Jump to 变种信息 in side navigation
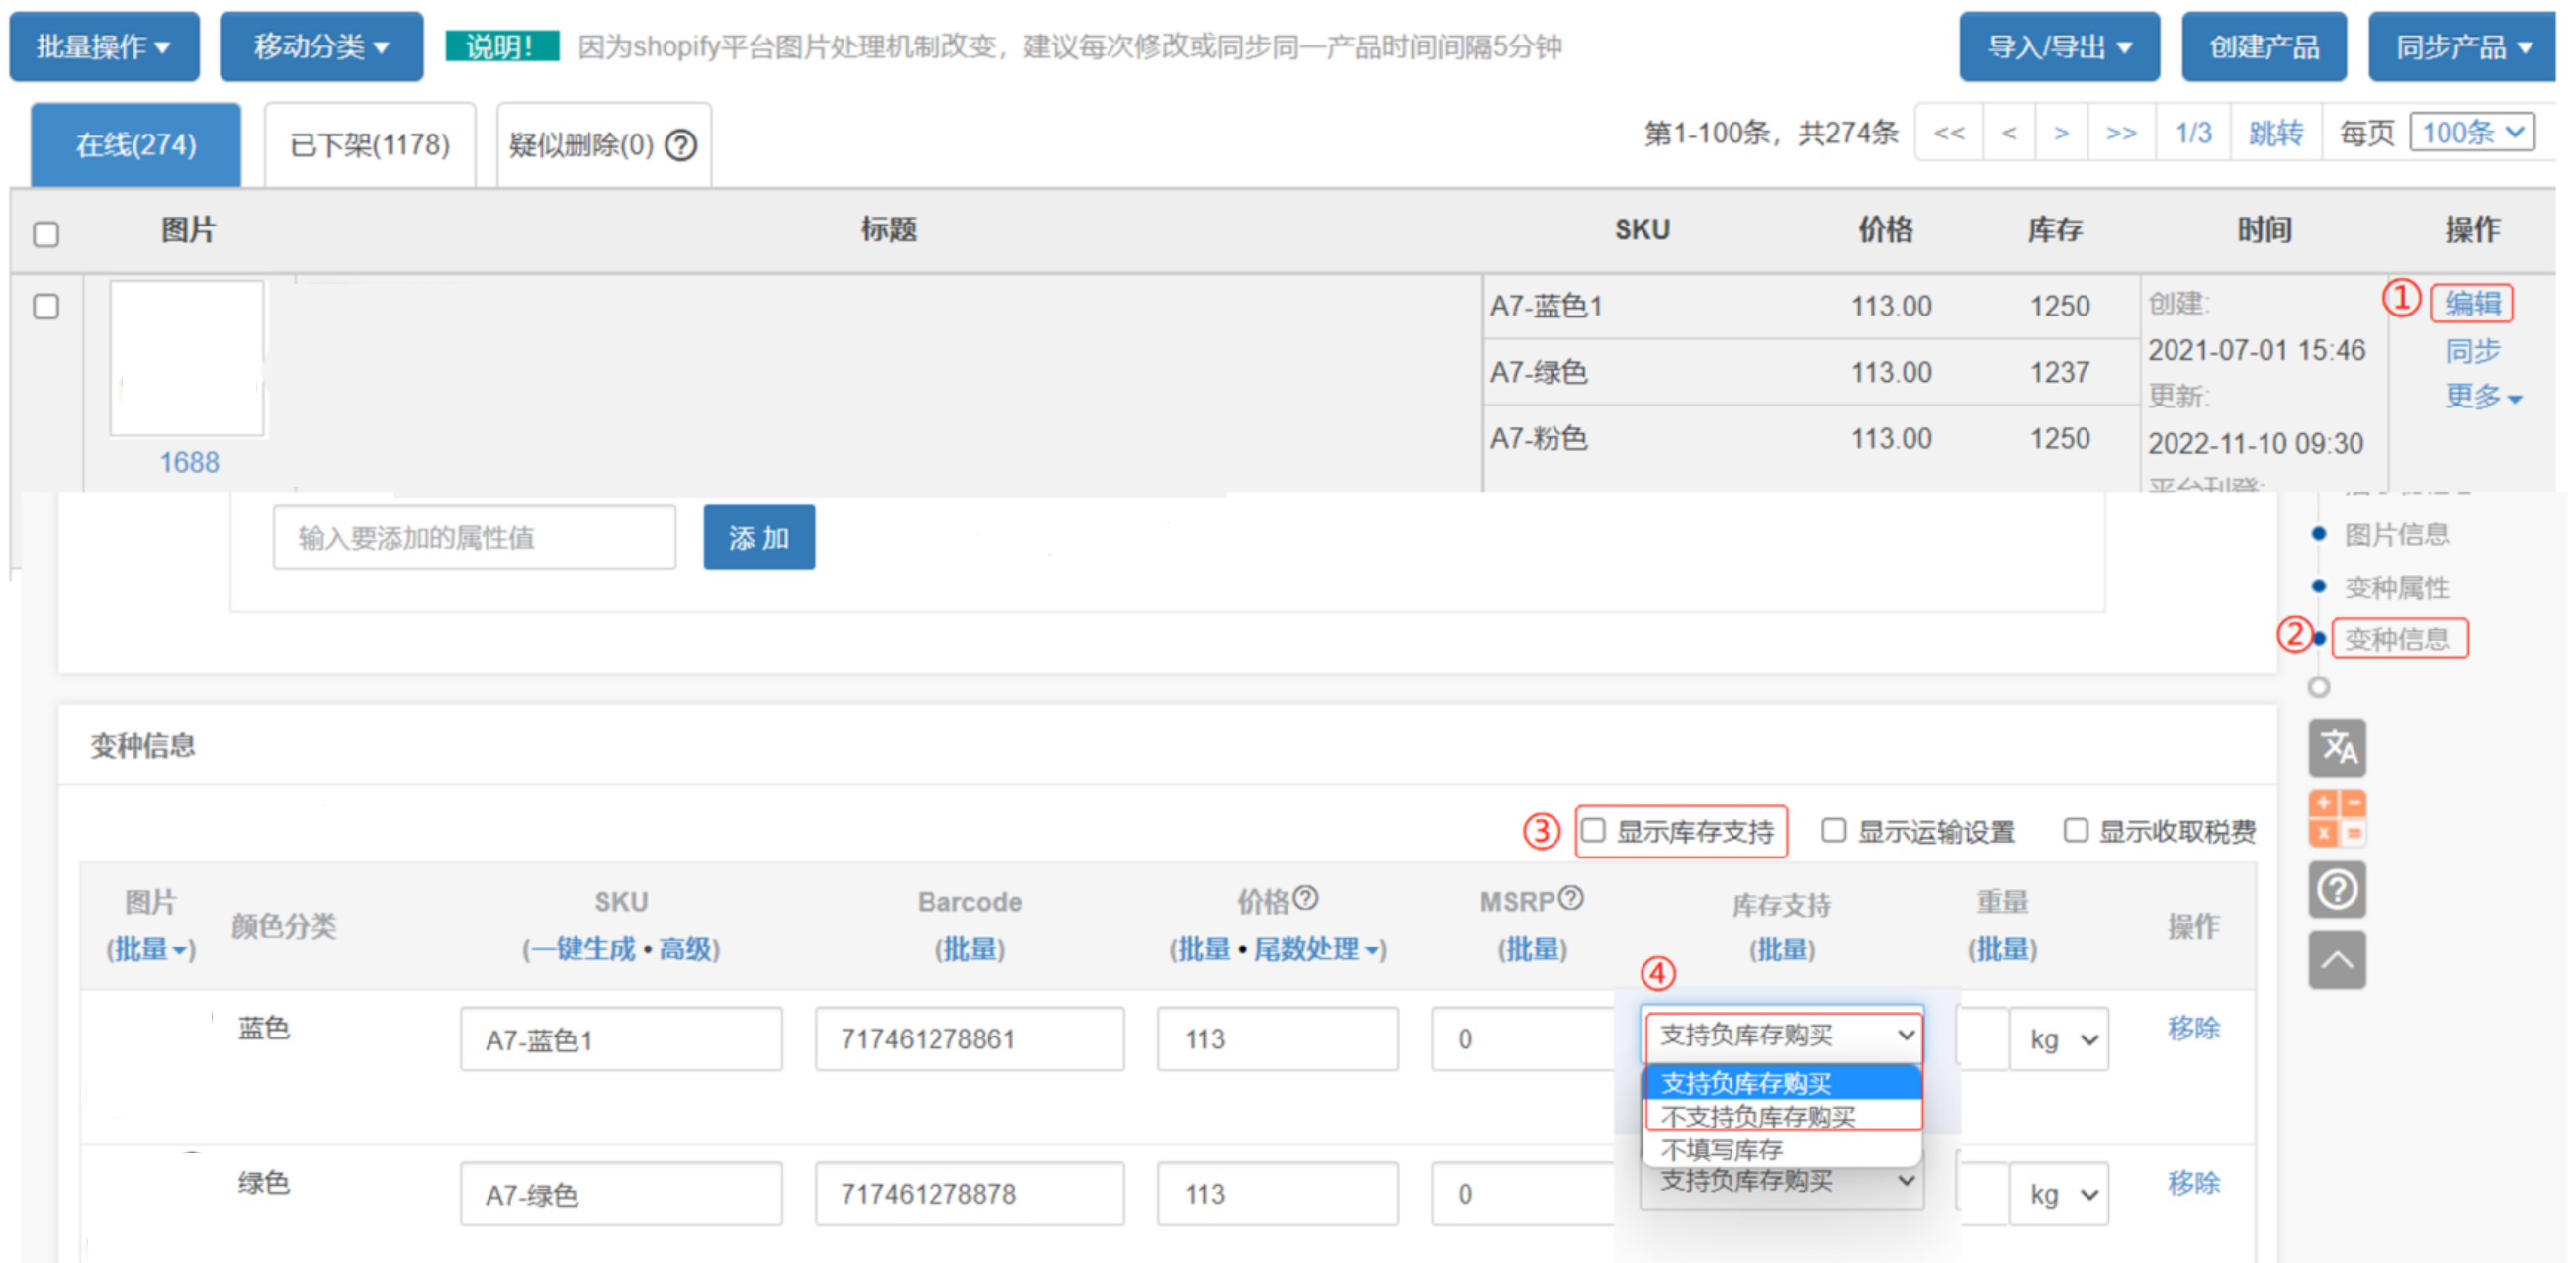Screen dimensions: 2576x1263 coord(2397,638)
